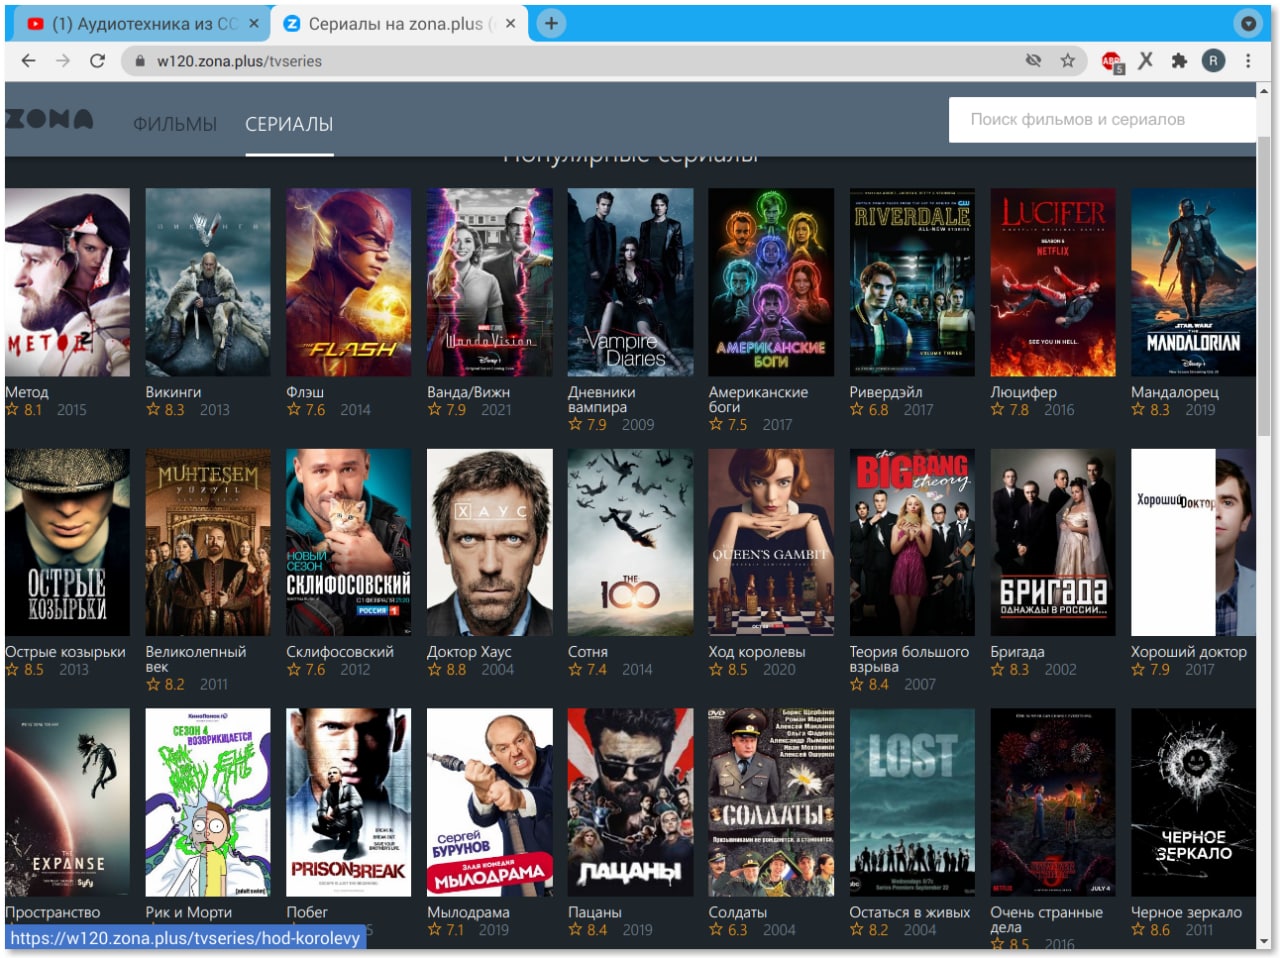Reload the zona.plus page
This screenshot has width=1280, height=958.
[97, 61]
